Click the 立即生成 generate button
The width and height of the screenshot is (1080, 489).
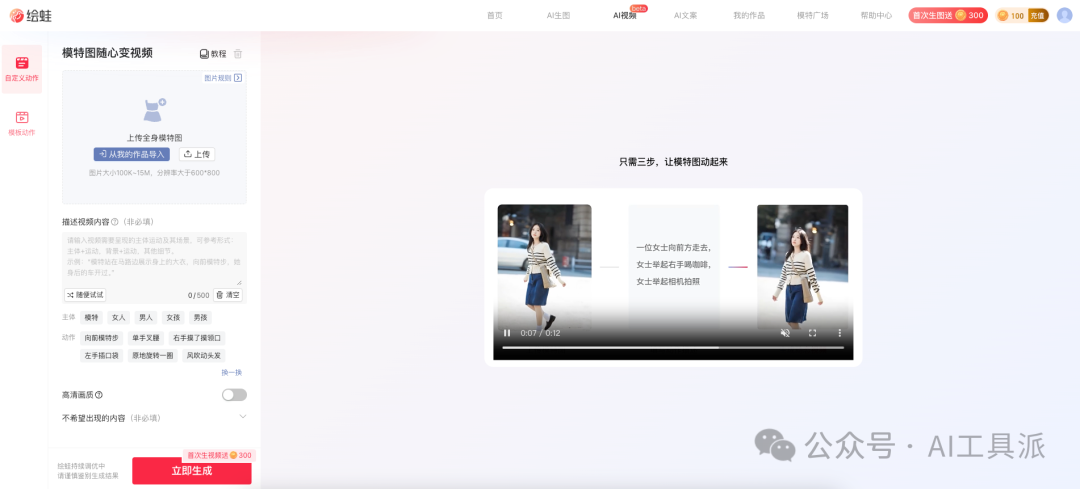pyautogui.click(x=191, y=471)
